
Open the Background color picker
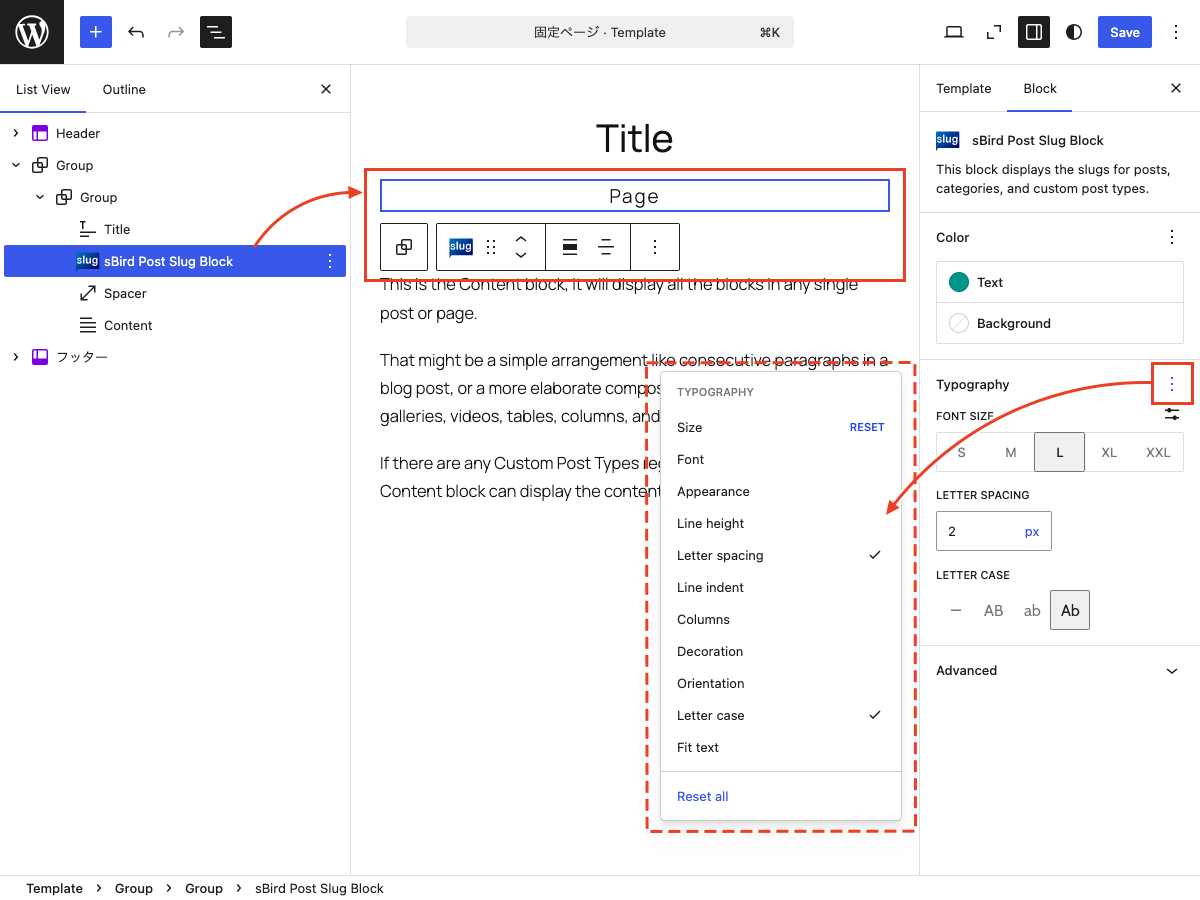(x=1060, y=323)
